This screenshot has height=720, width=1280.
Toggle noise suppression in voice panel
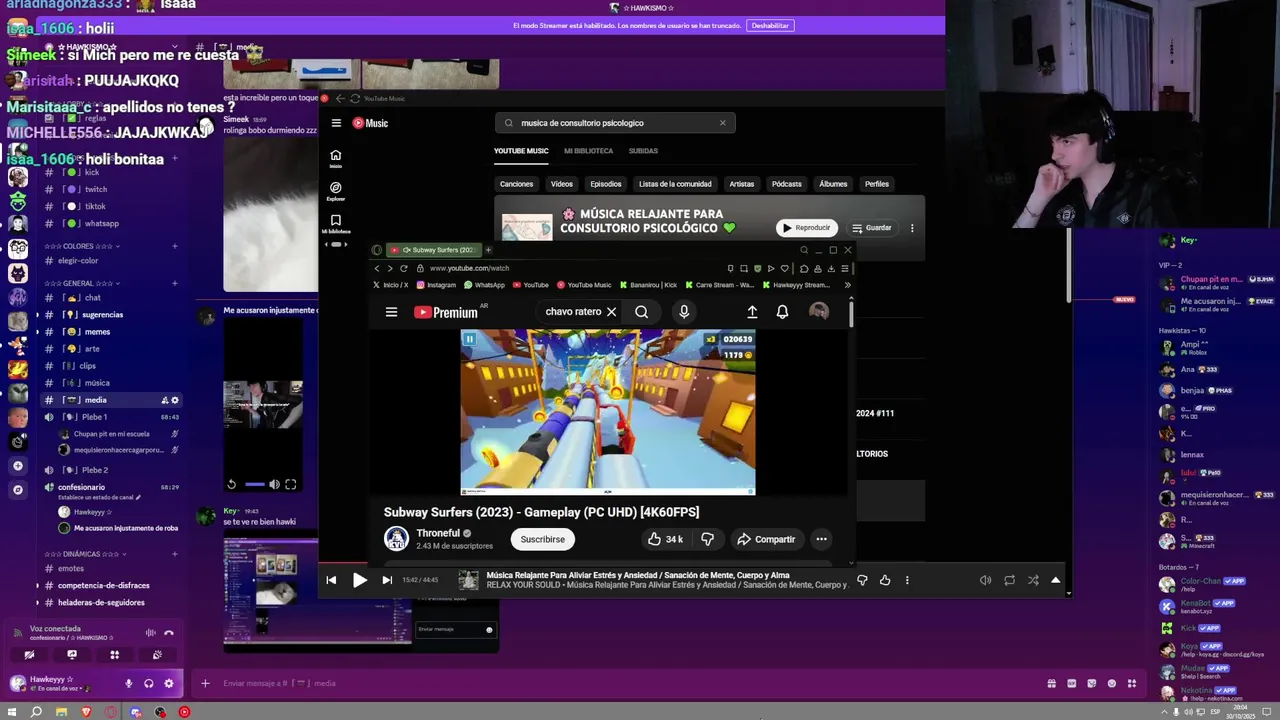coord(151,632)
